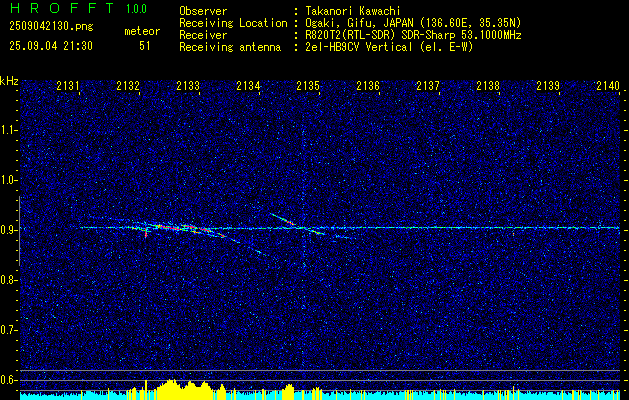Click the yellow power peak under 2135
Screen dimensions: 629x400
pos(288,392)
